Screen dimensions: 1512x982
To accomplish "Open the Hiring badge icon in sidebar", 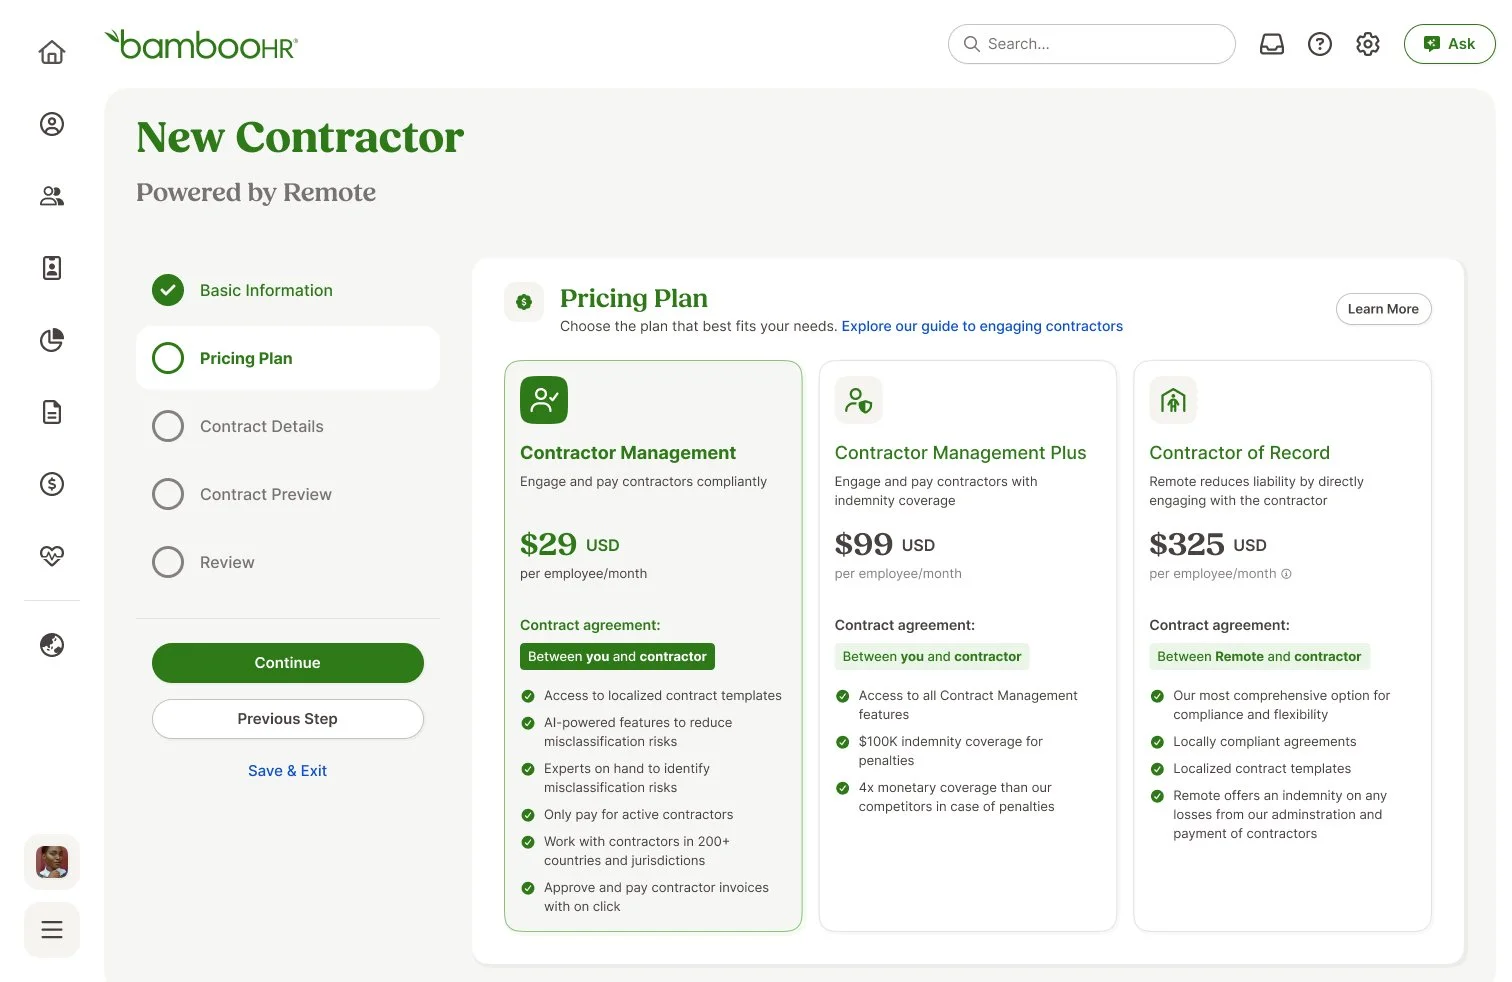I will point(52,268).
